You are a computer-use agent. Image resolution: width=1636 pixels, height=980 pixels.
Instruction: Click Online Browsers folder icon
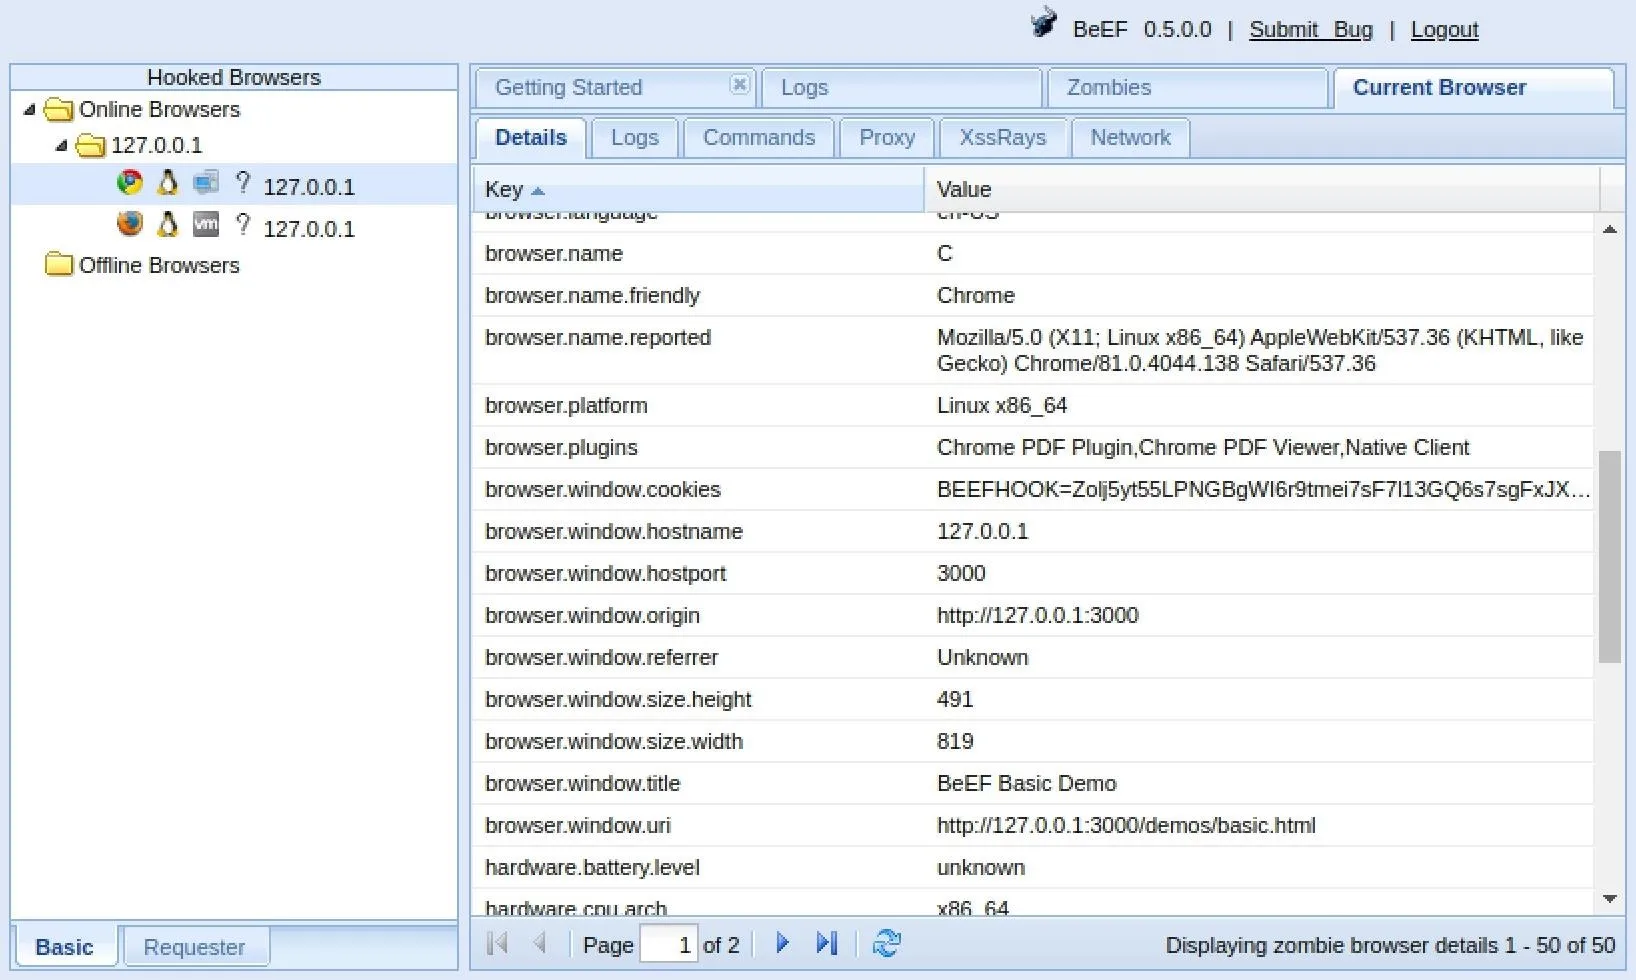[59, 109]
